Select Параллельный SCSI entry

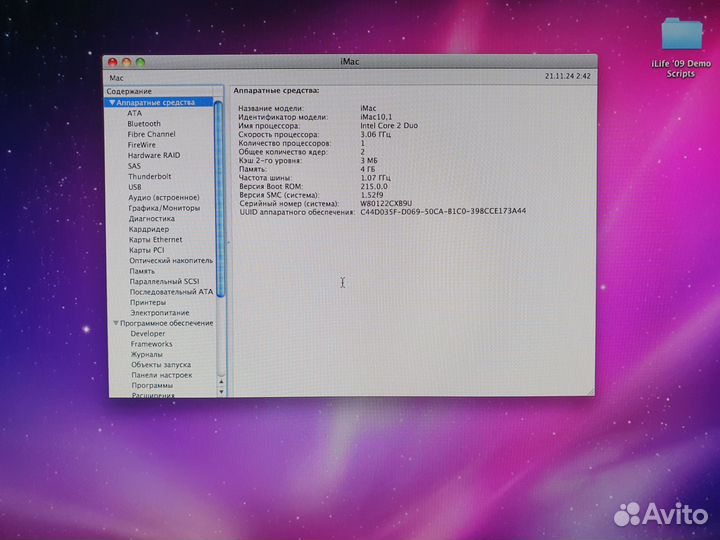click(164, 281)
